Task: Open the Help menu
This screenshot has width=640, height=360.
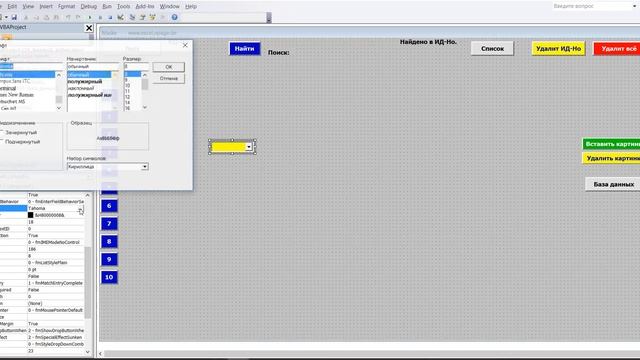Action: tap(191, 7)
